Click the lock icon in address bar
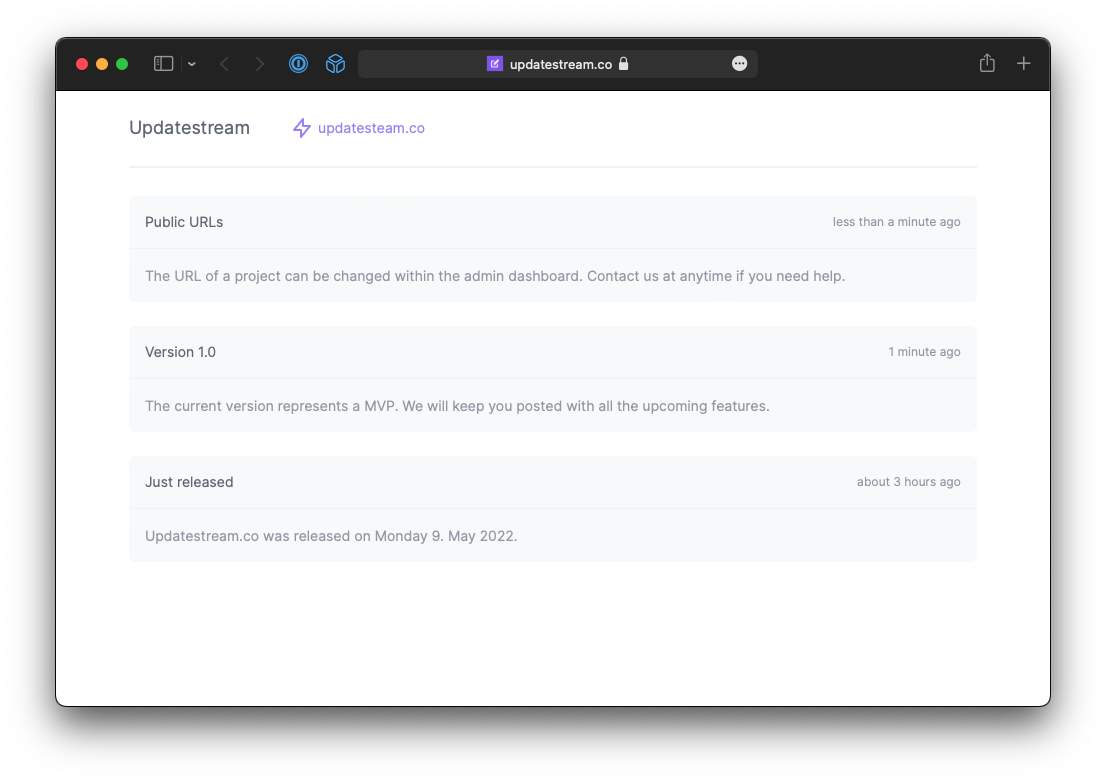The height and width of the screenshot is (780, 1106). pyautogui.click(x=624, y=64)
